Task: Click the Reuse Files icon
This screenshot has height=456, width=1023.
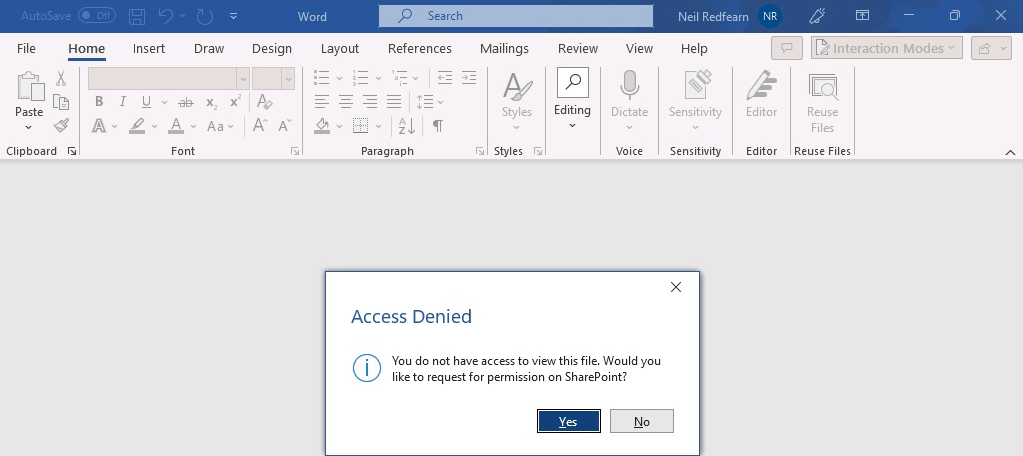Action: [822, 88]
